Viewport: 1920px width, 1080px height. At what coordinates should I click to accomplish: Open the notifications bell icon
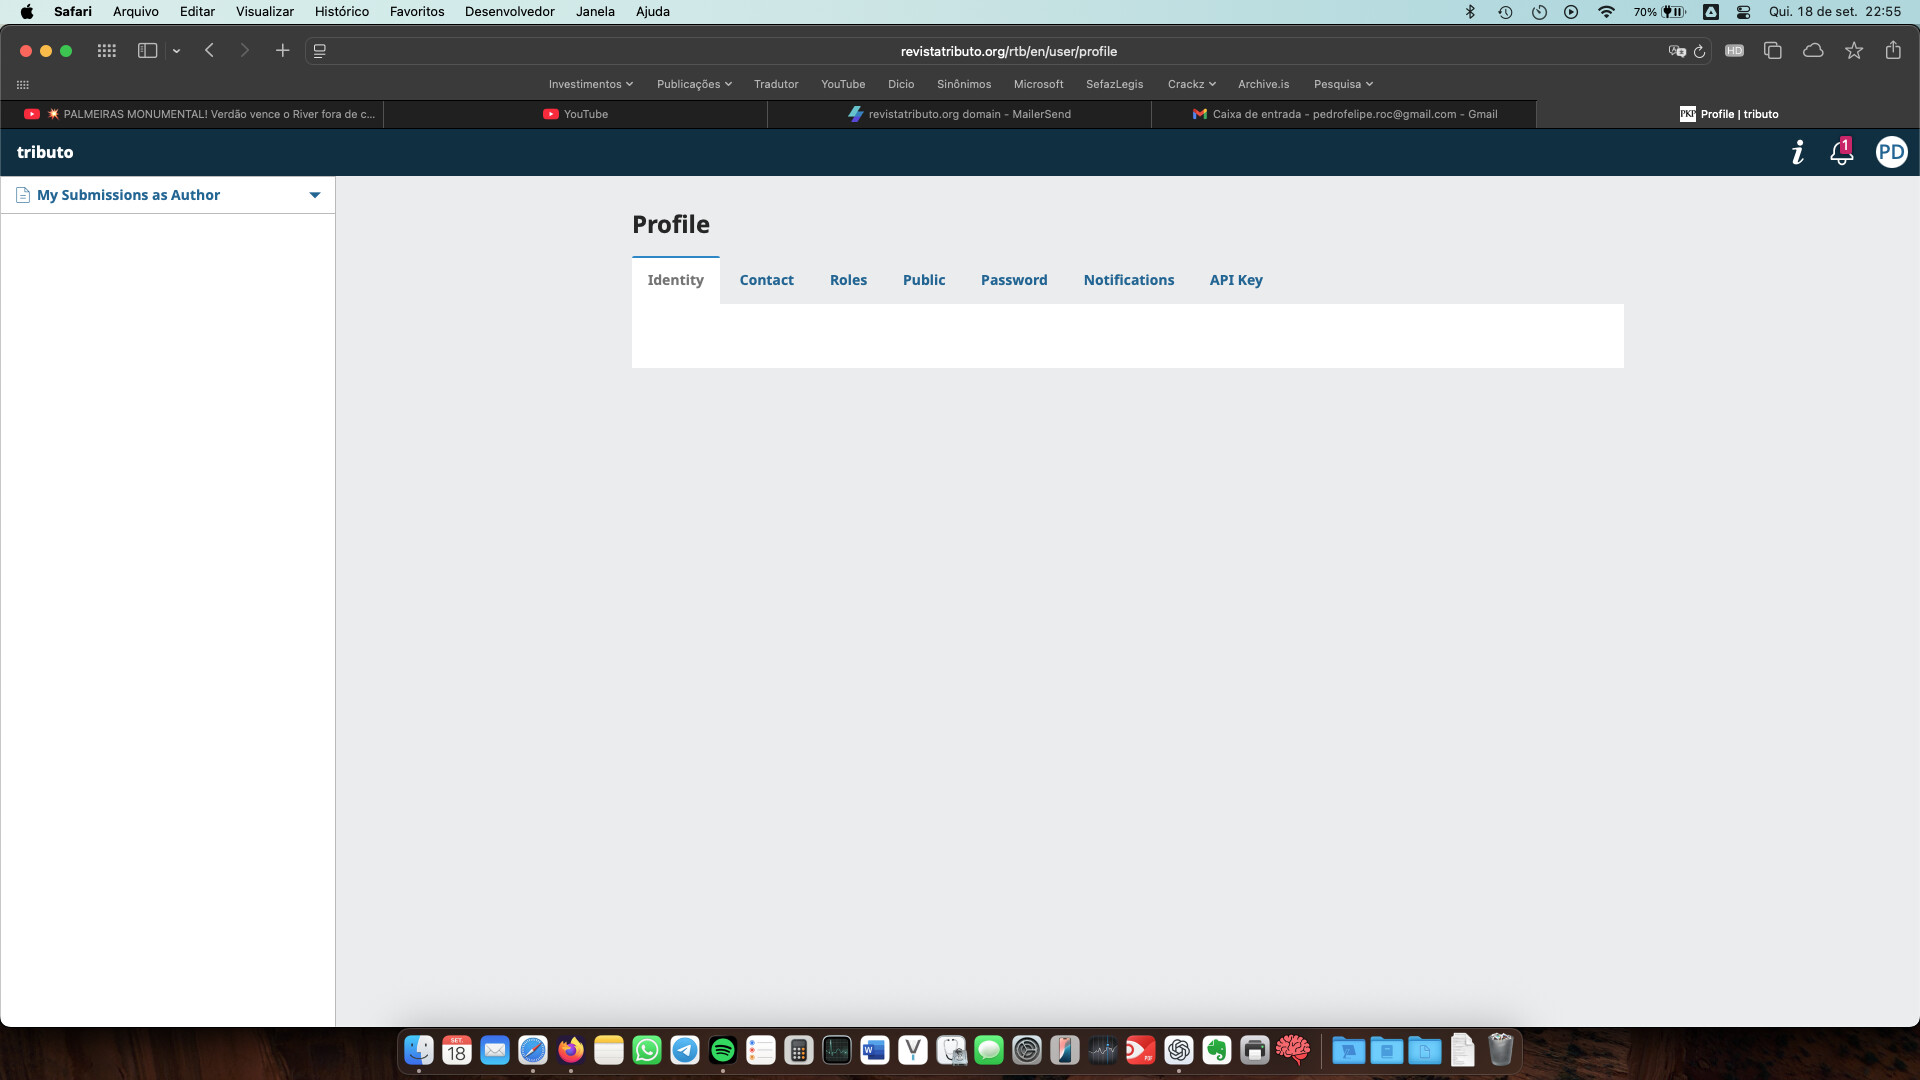point(1840,153)
